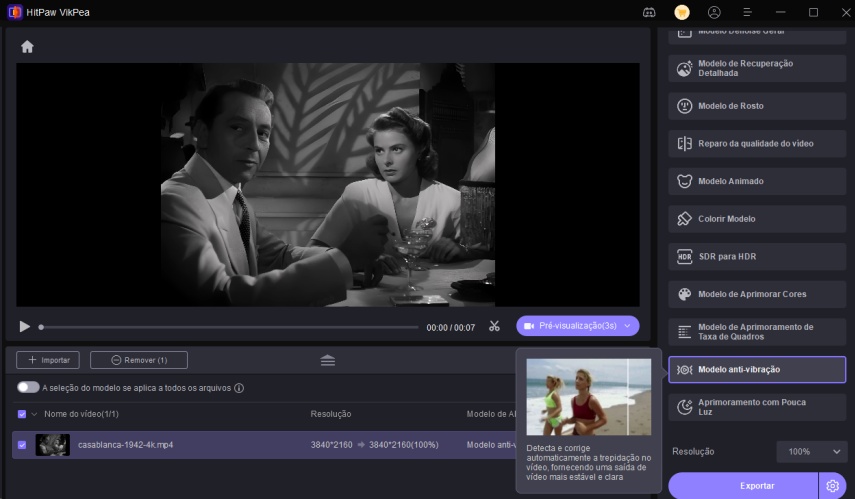
Task: Click the Modelo de AI column header
Action: [x=491, y=414]
